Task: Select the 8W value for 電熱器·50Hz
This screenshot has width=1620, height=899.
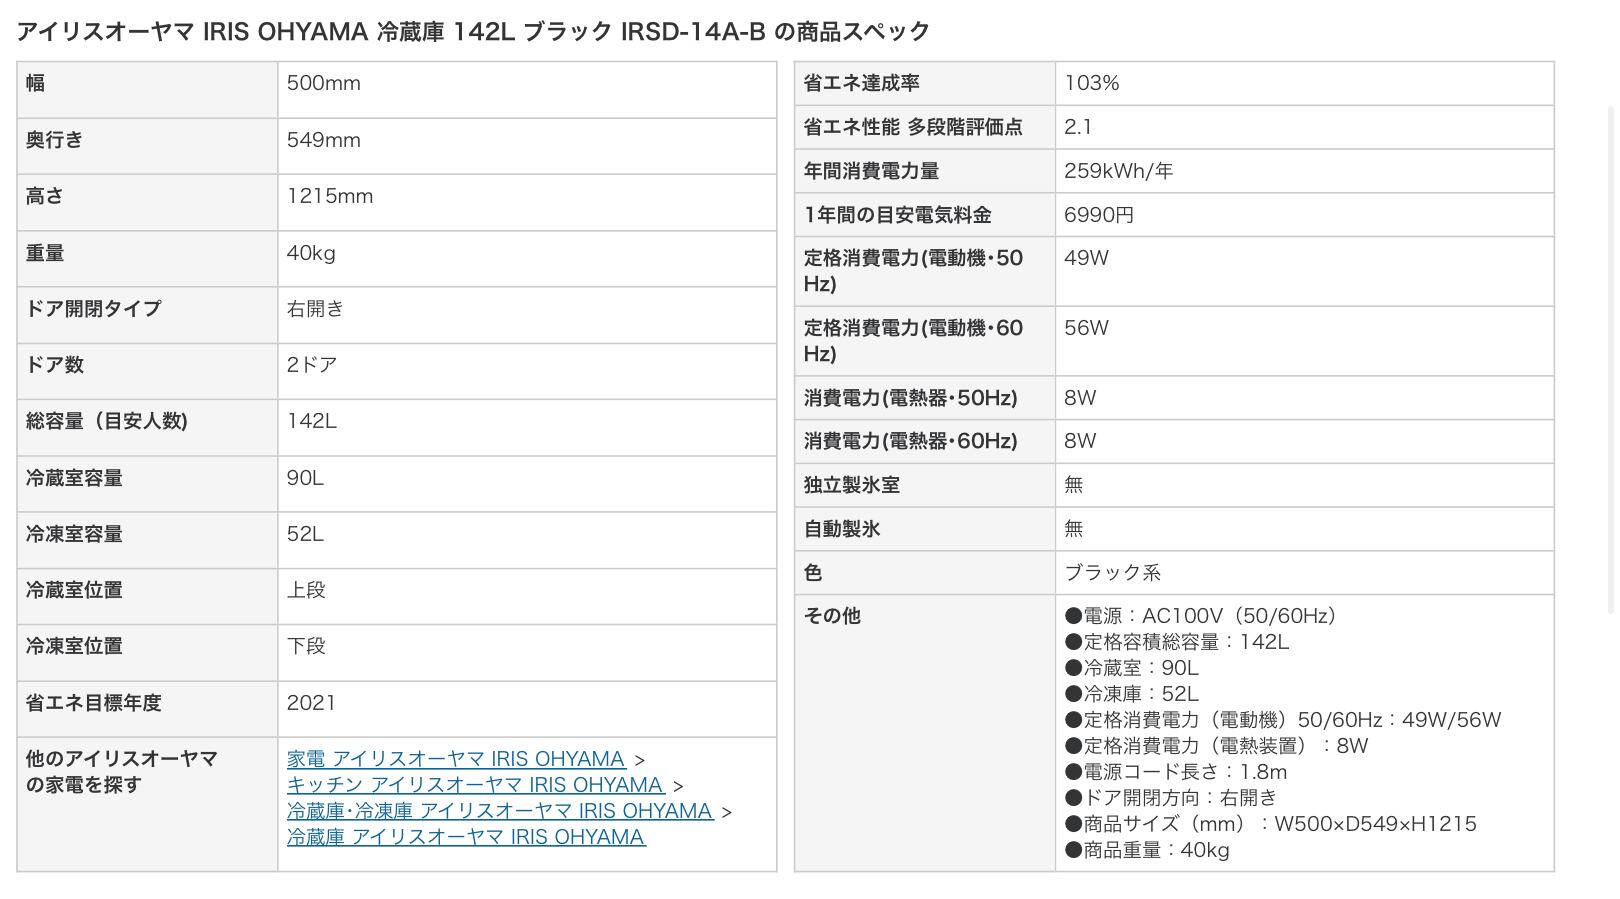Action: [1080, 398]
